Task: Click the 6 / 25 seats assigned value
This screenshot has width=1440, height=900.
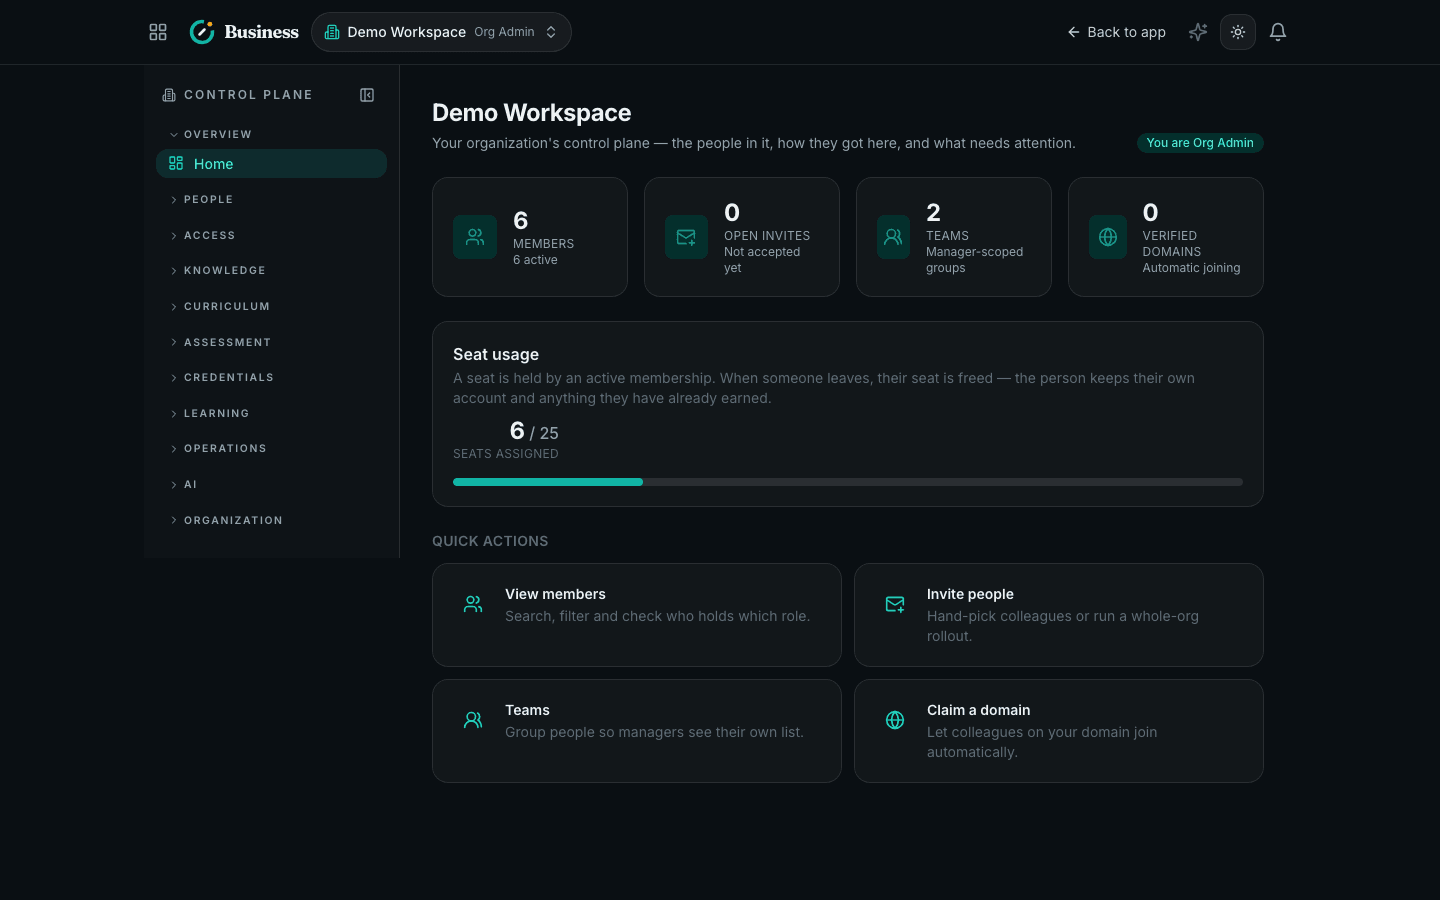Action: (534, 431)
